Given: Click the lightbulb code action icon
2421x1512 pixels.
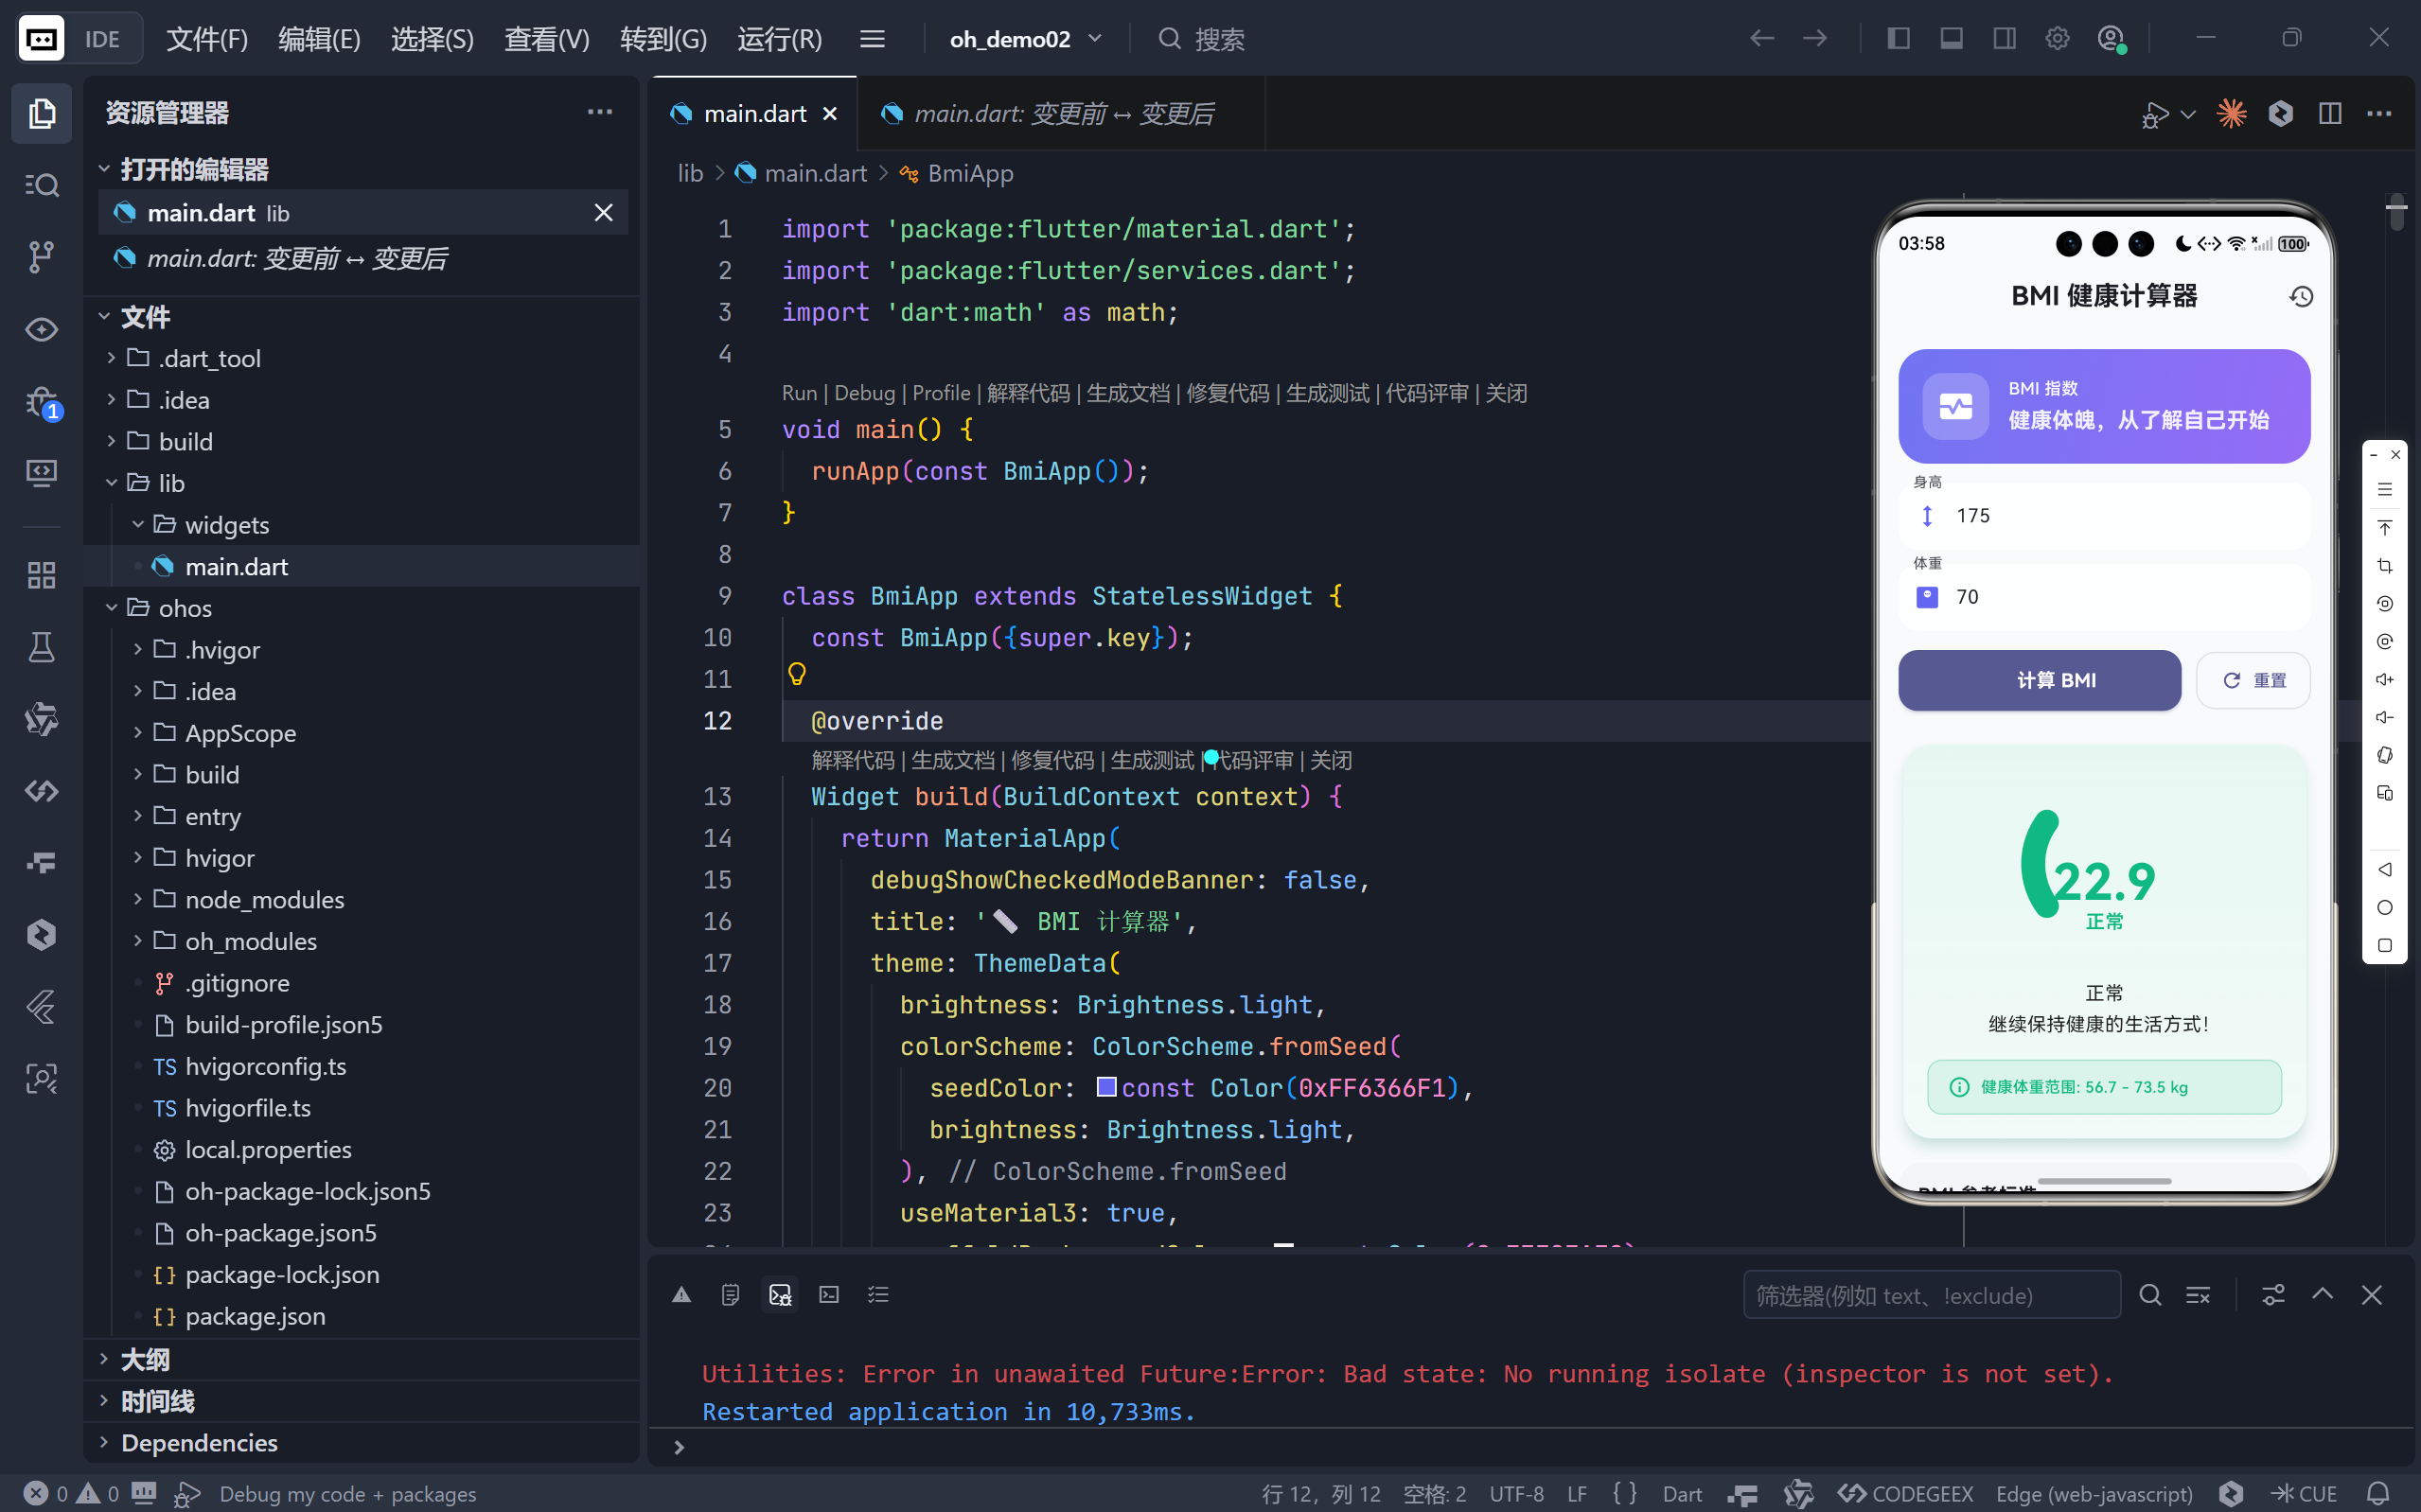Looking at the screenshot, I should [797, 674].
